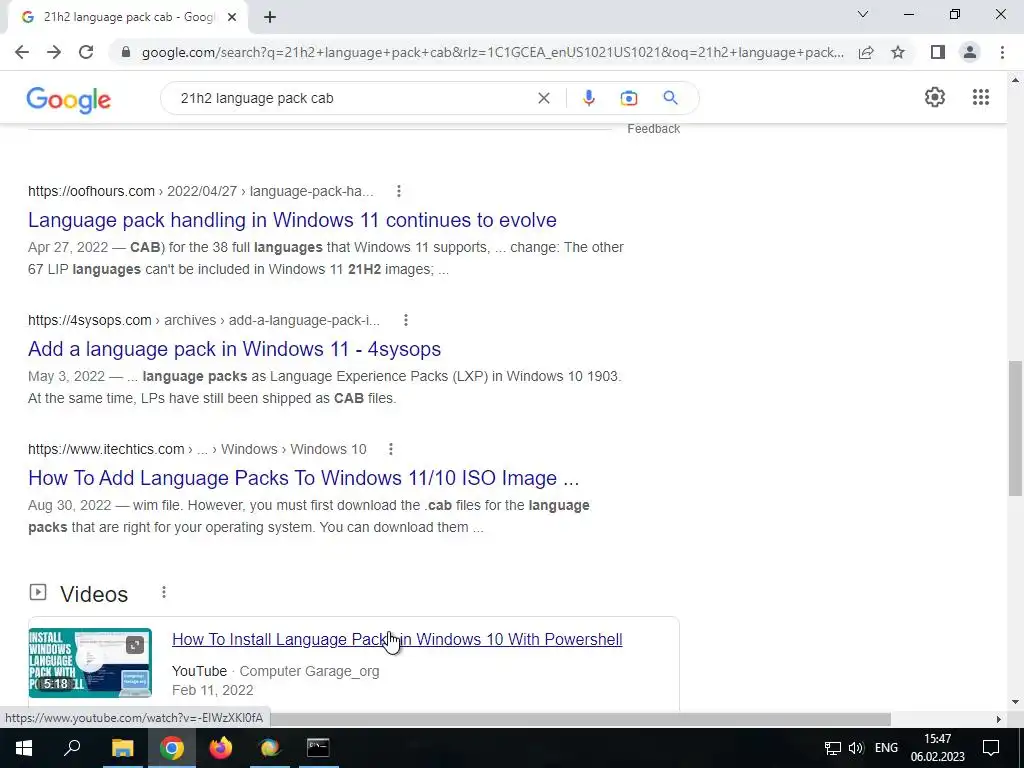Viewport: 1024px width, 768px height.
Task: Open 'Add a language pack in Windows 11 - 4sysops'
Action: point(234,349)
